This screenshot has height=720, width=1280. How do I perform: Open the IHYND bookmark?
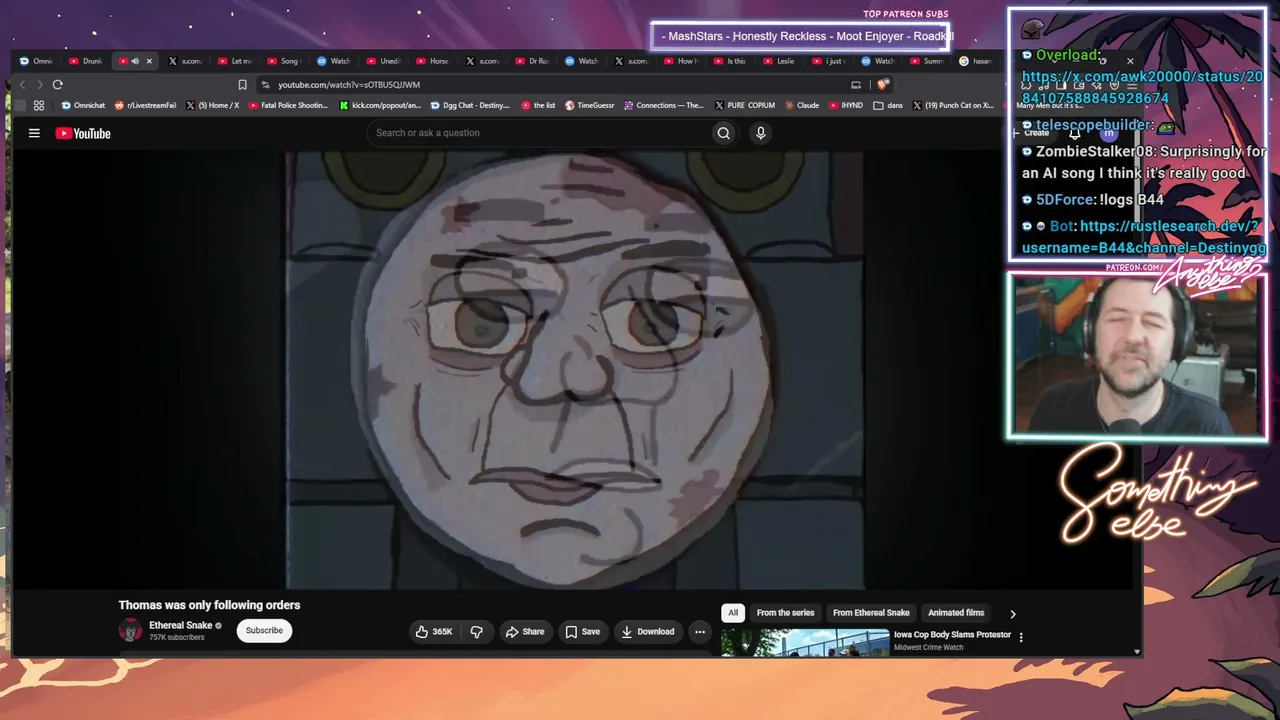pos(846,105)
